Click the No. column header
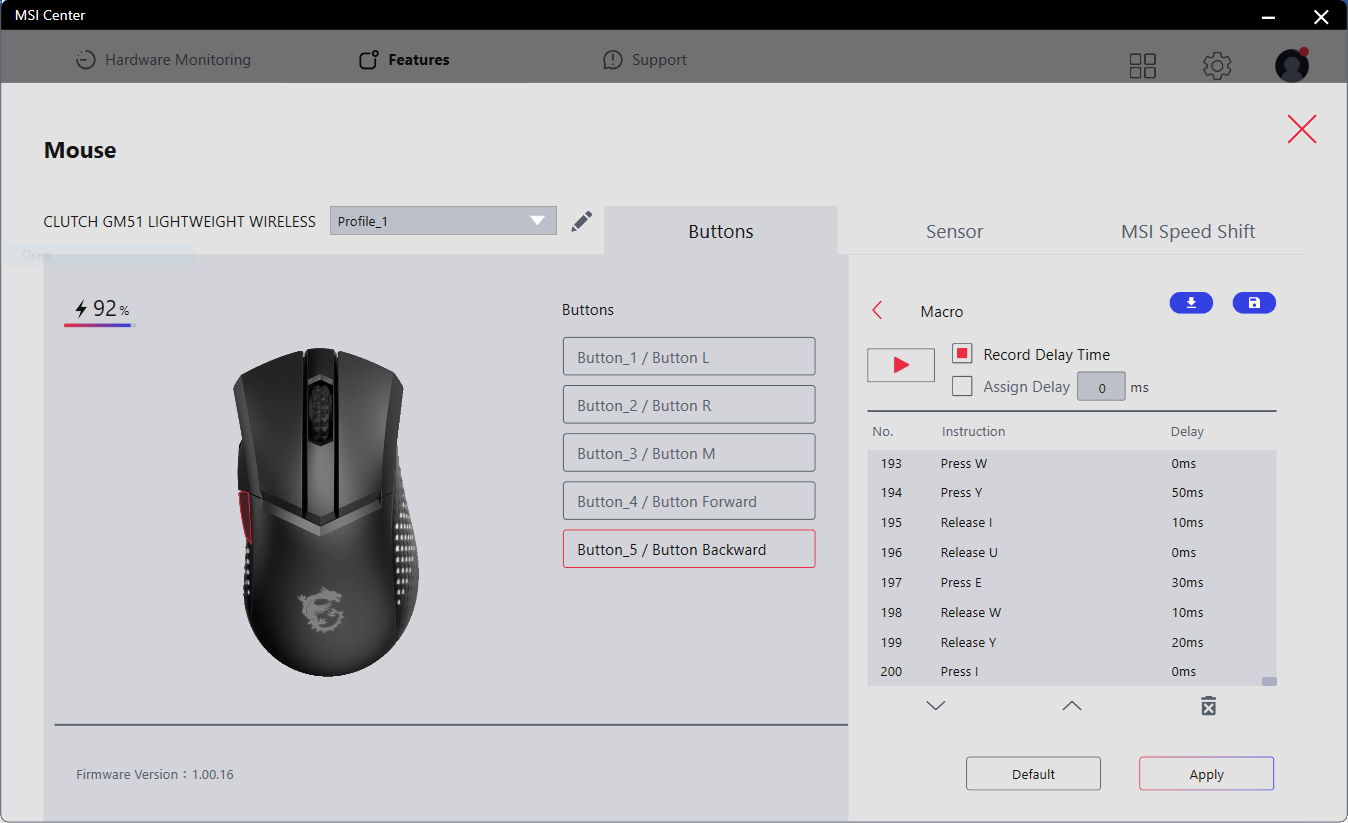The image size is (1348, 823). (883, 432)
